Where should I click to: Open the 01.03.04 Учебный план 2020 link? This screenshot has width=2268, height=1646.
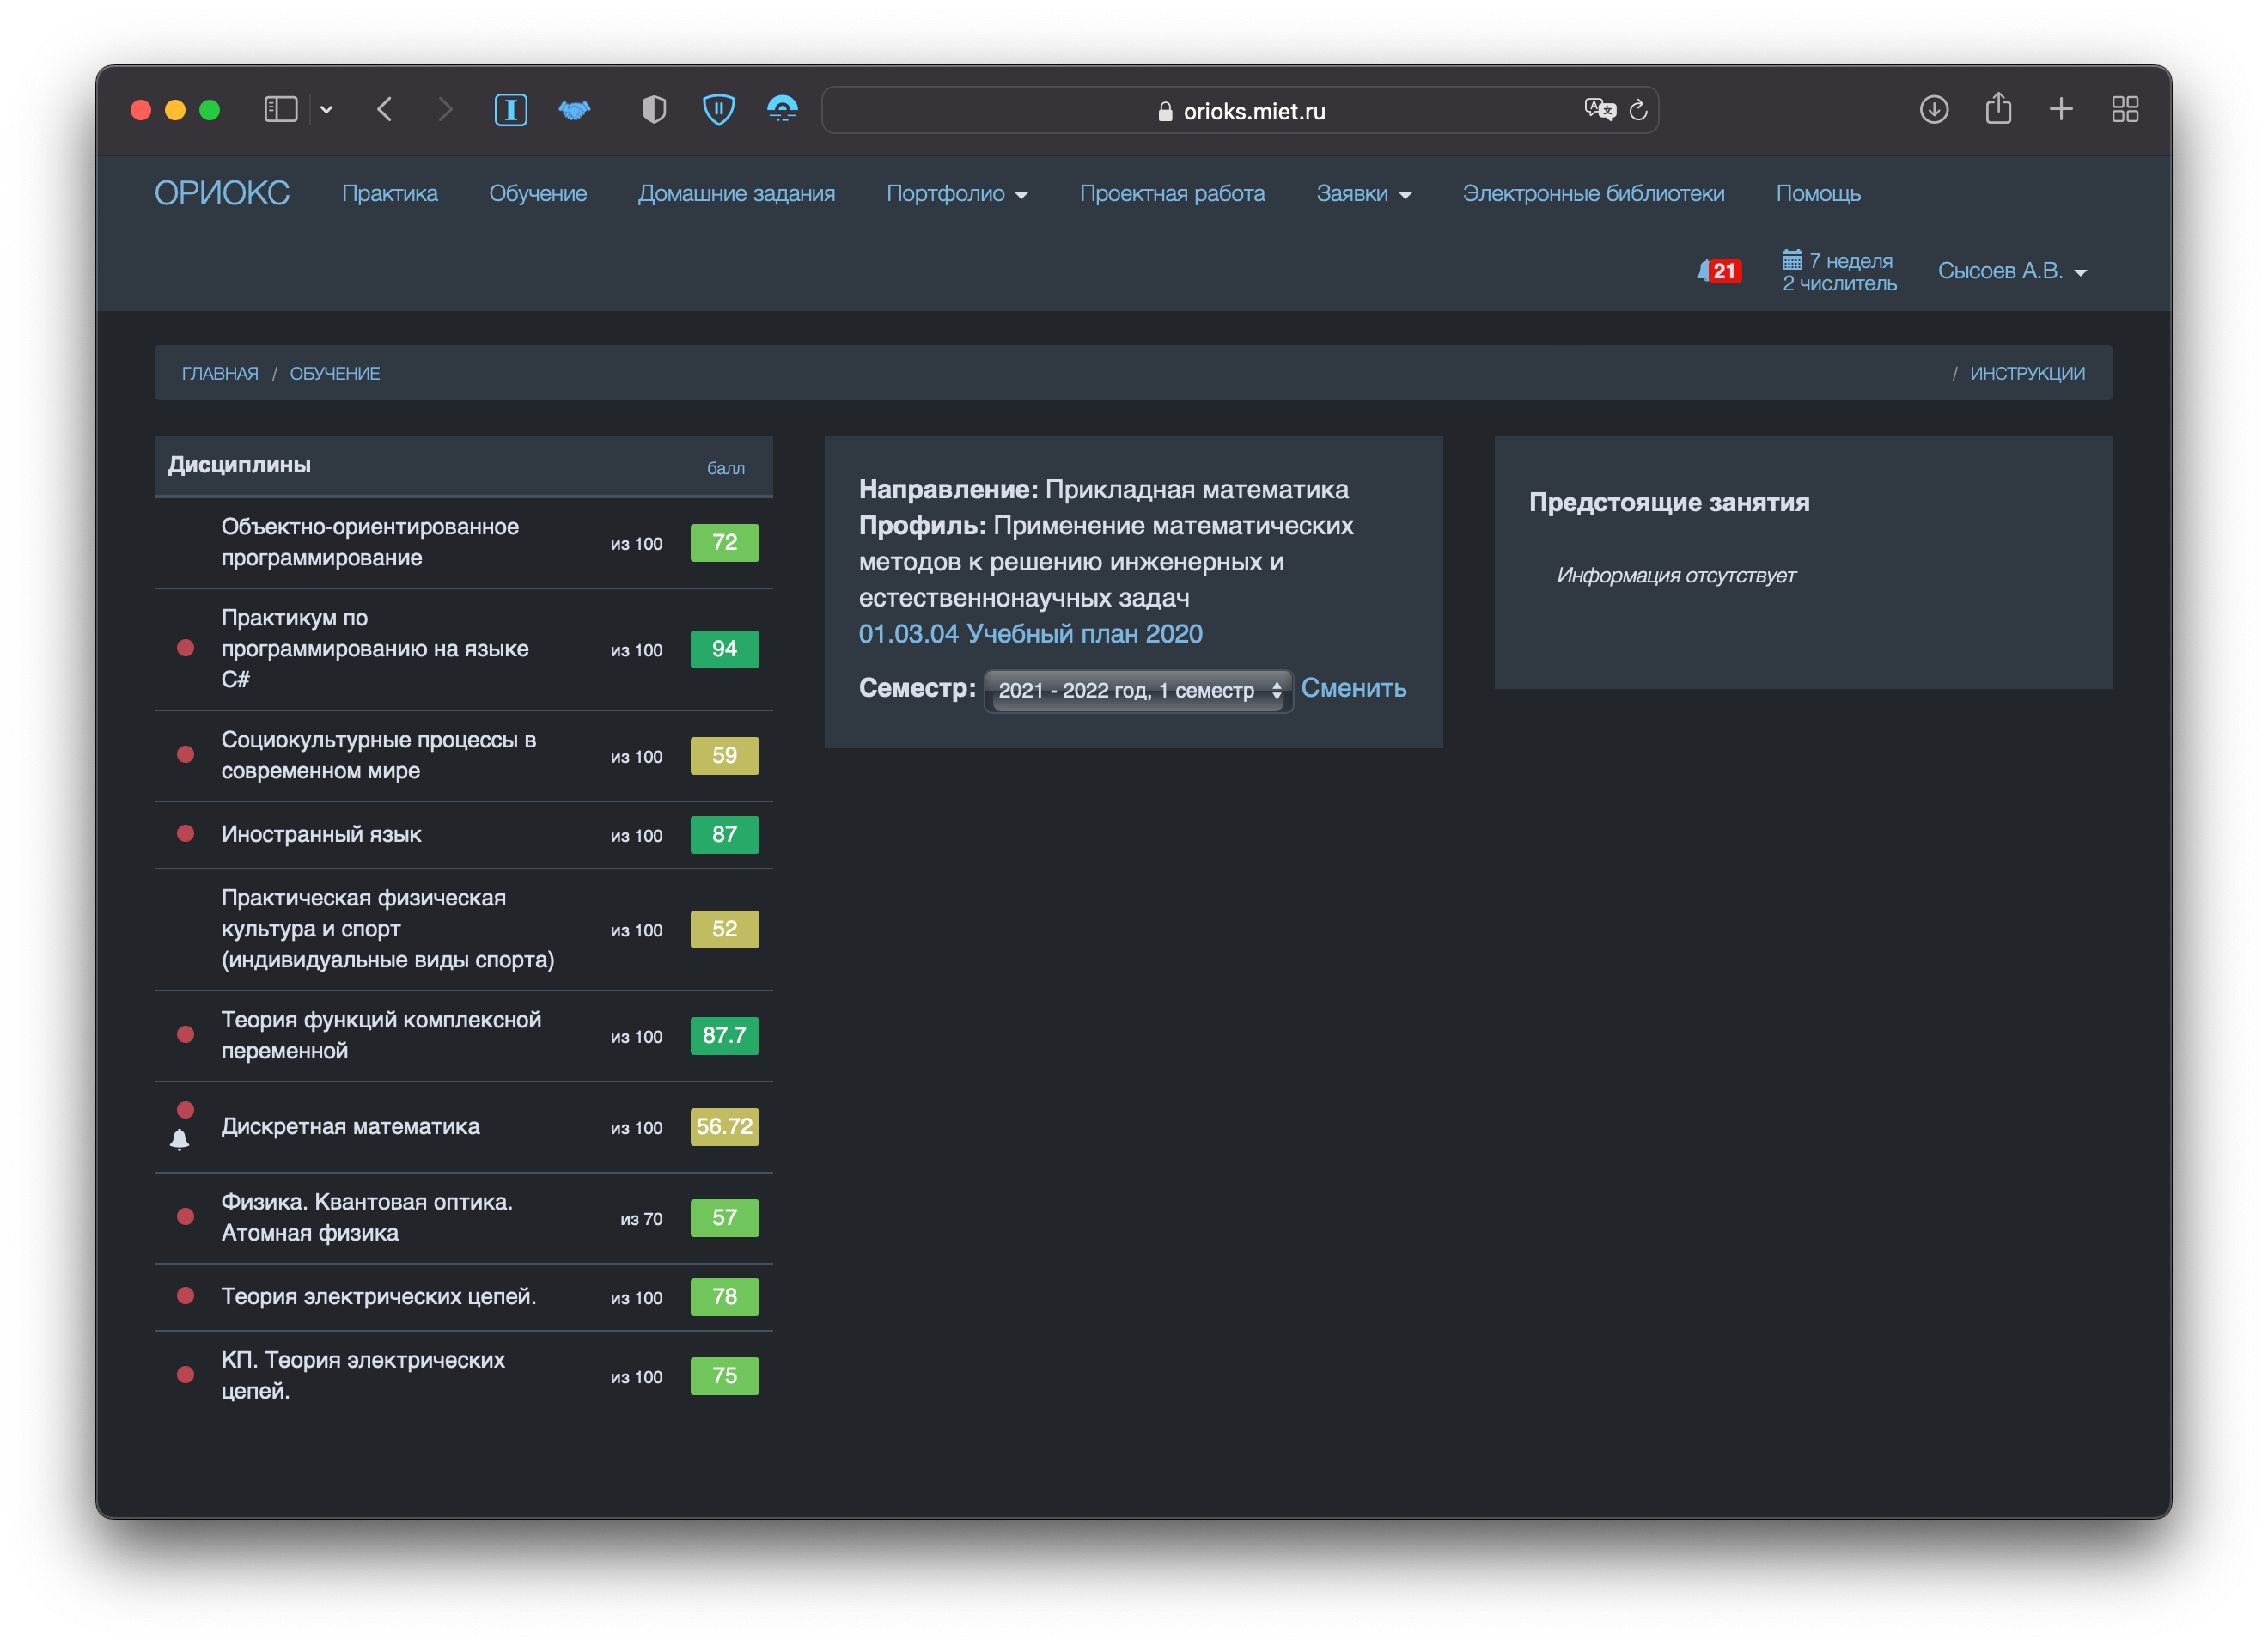click(1030, 634)
